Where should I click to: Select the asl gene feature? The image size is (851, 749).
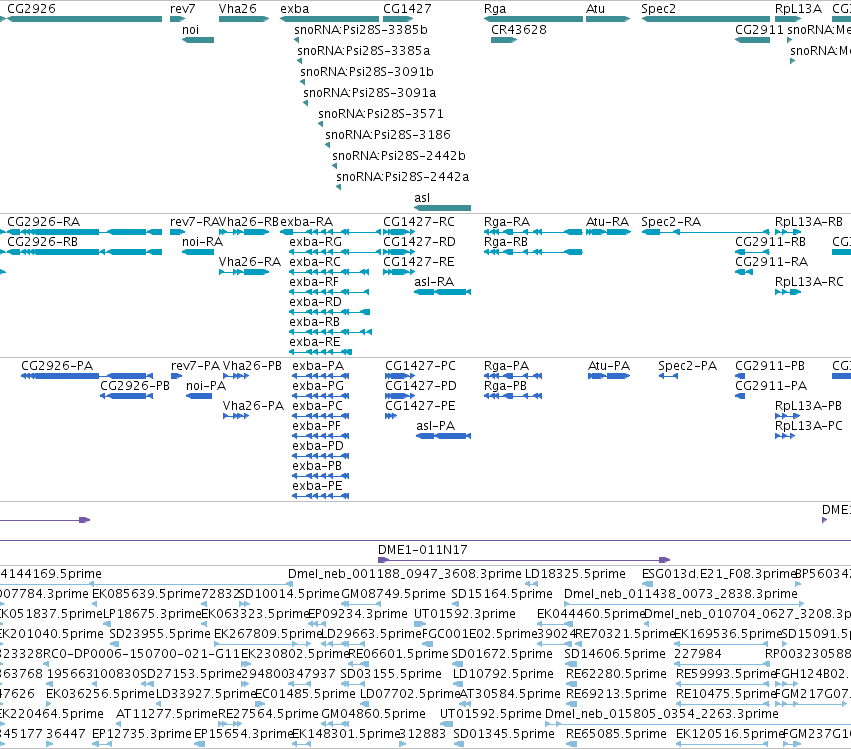tap(442, 208)
